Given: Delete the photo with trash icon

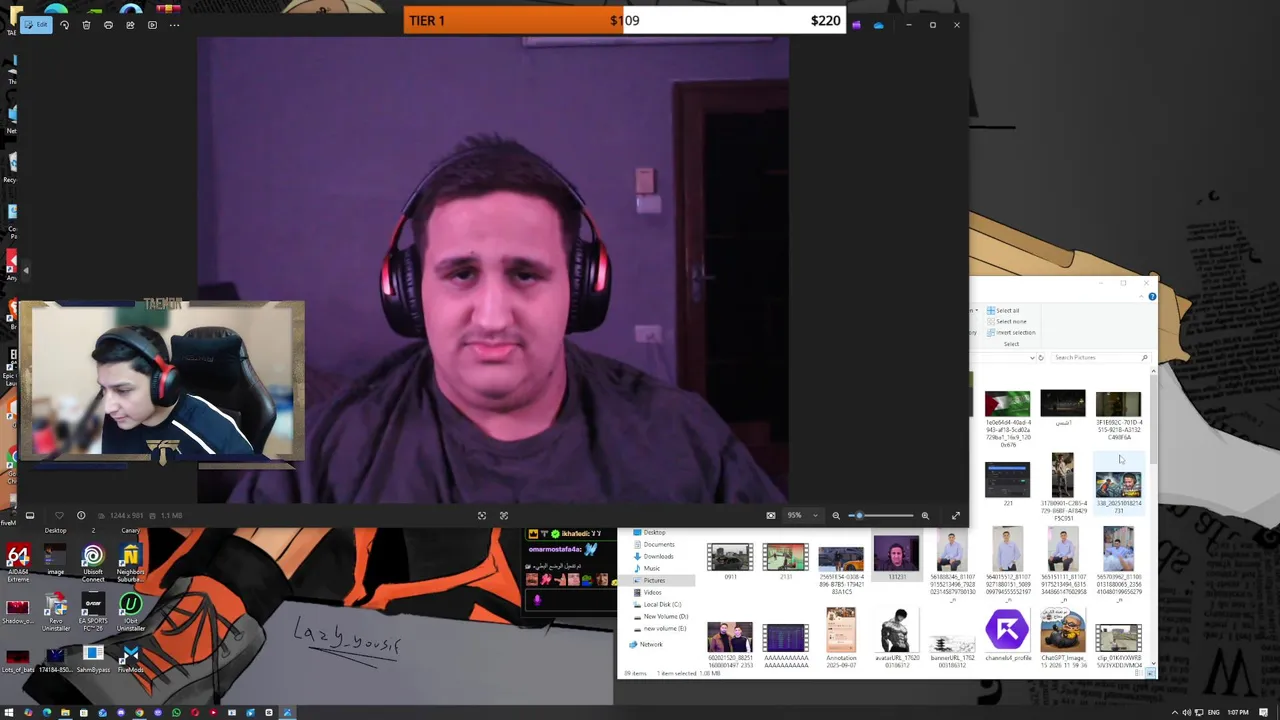Looking at the screenshot, I should tap(86, 25).
